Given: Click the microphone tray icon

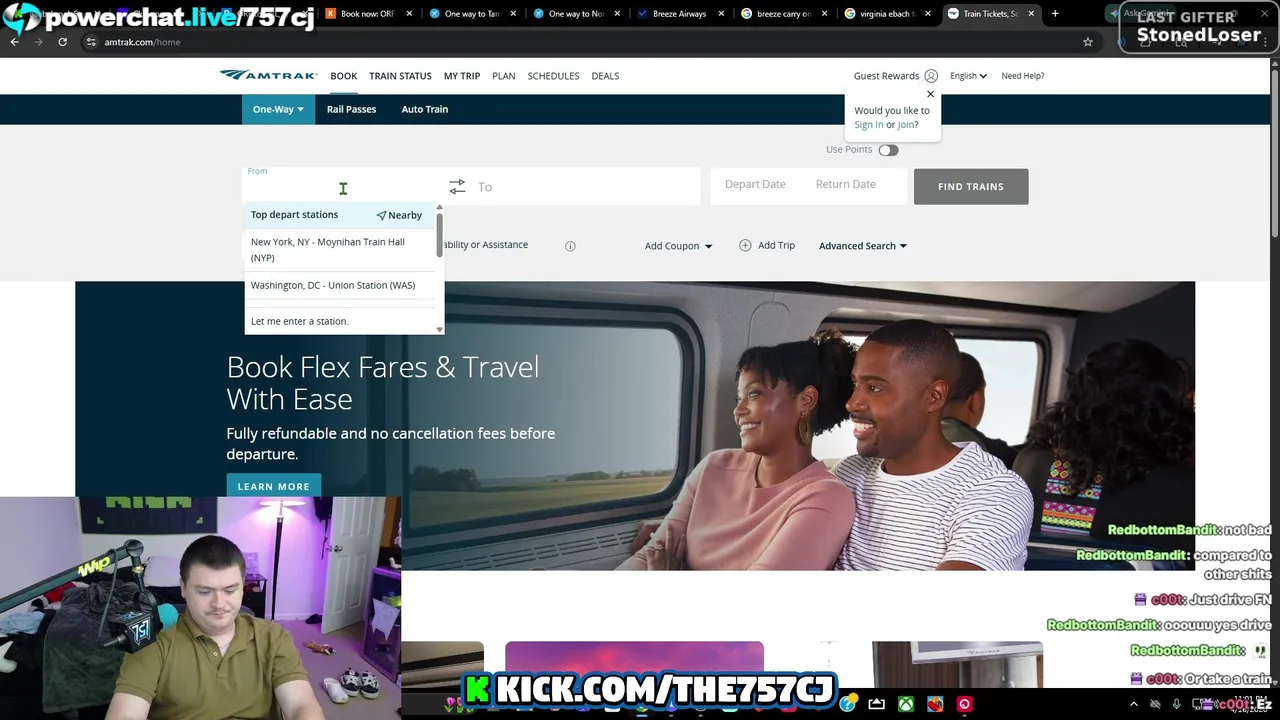Looking at the screenshot, I should point(1176,704).
